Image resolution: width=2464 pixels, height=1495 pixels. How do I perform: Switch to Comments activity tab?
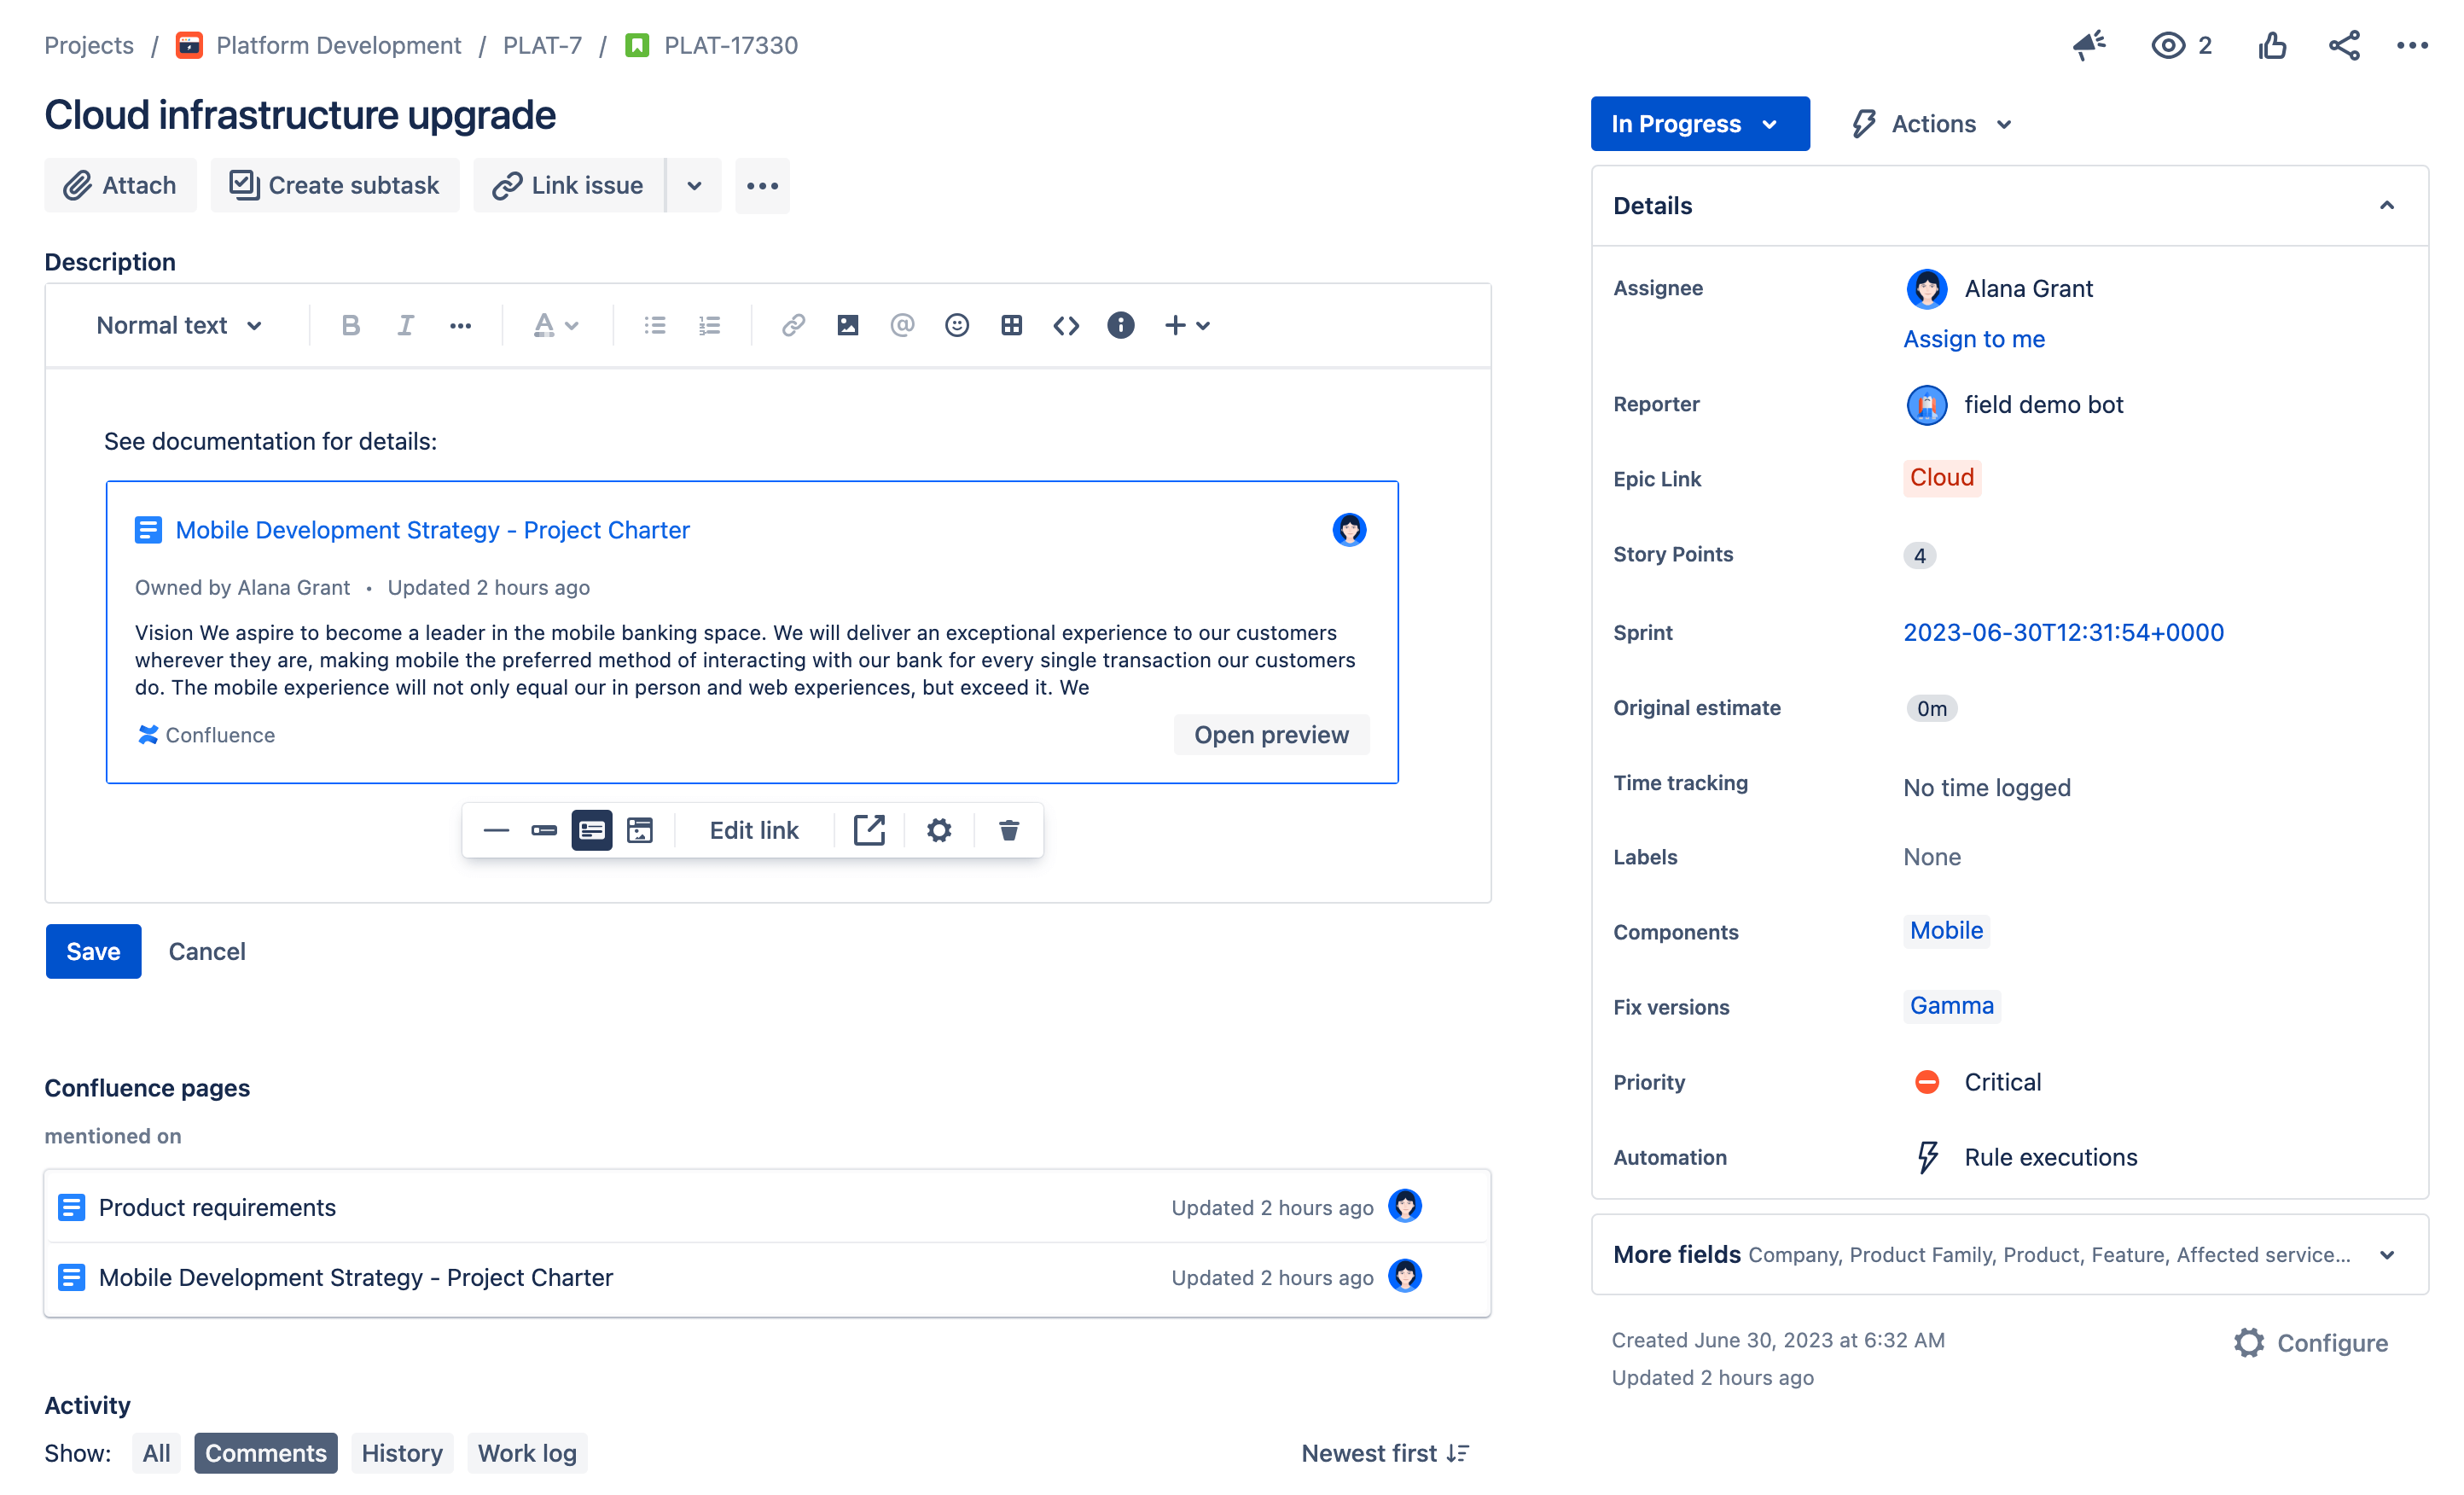coord(265,1452)
